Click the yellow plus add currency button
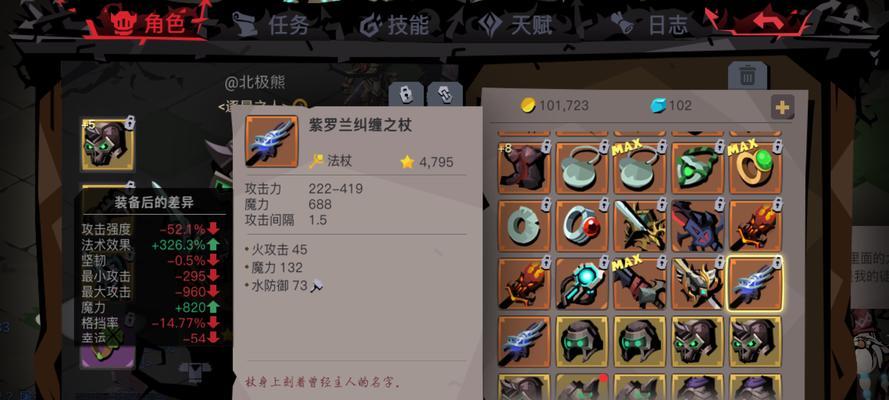 tap(782, 107)
